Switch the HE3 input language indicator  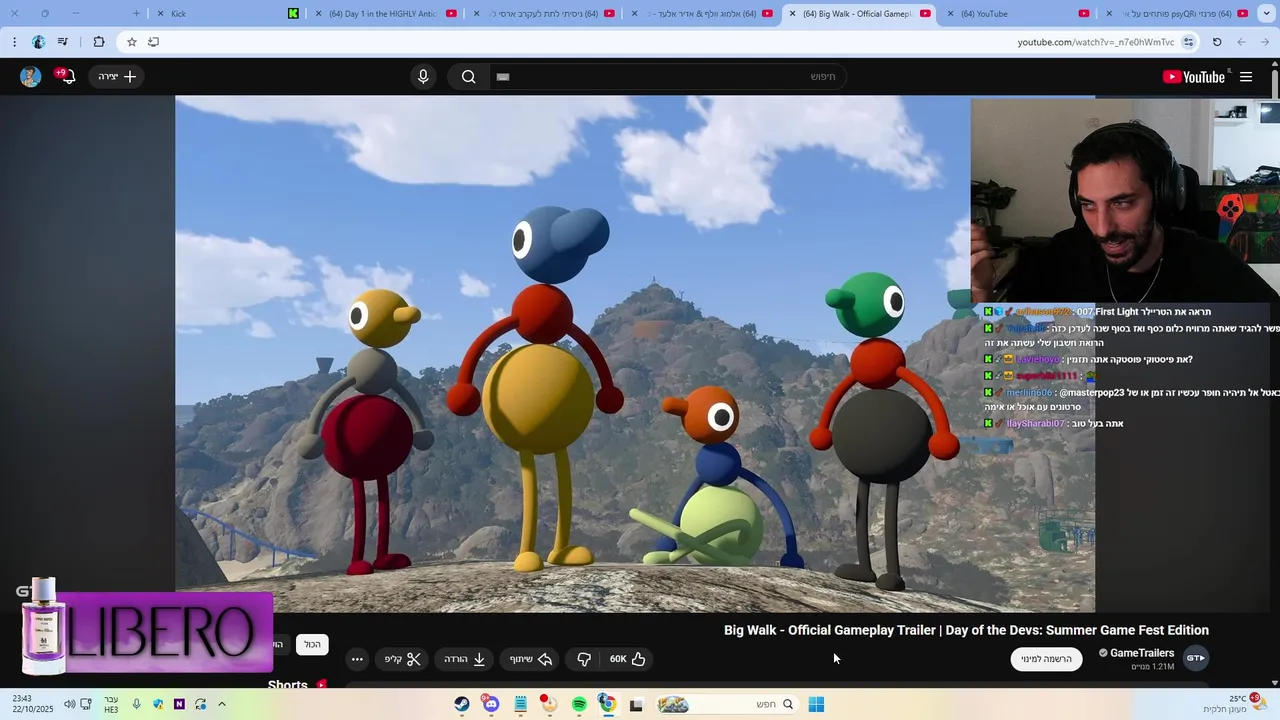point(111,704)
